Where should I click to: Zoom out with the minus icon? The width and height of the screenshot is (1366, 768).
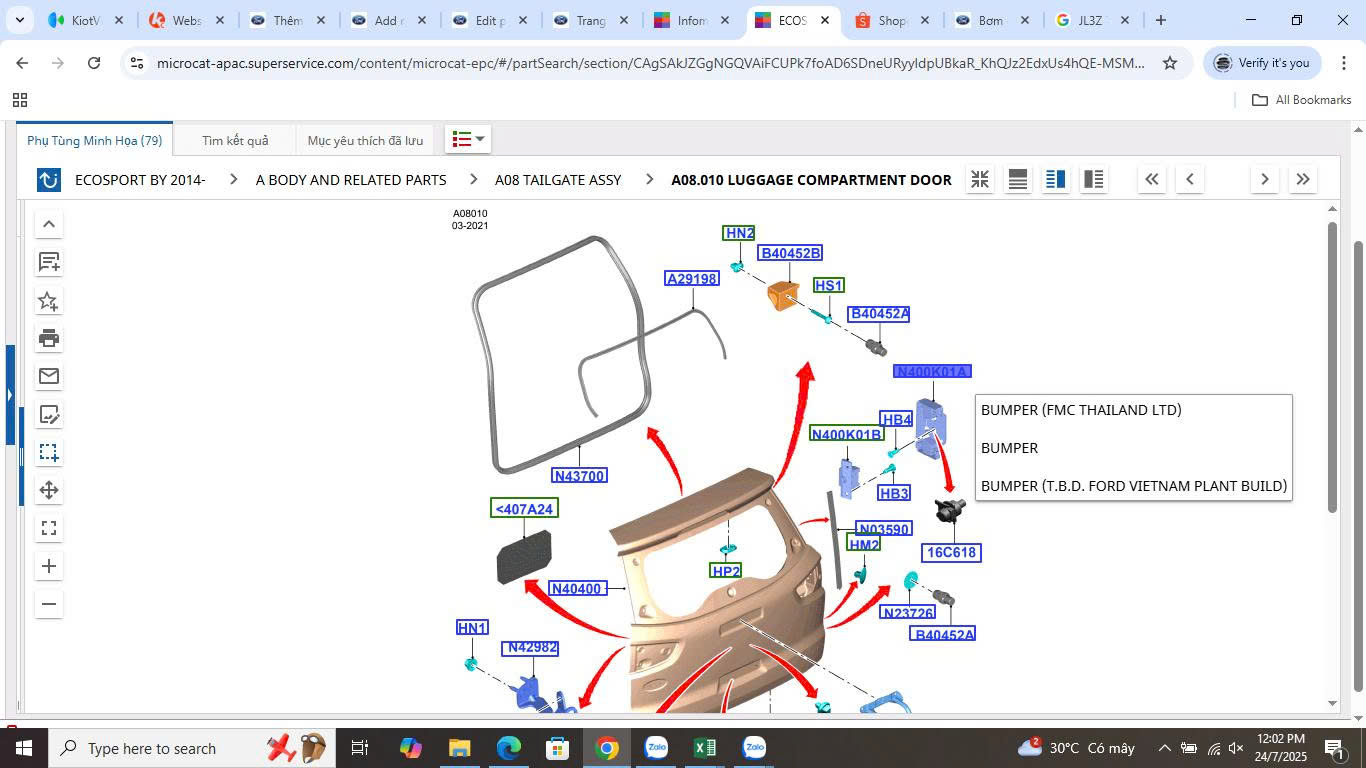click(48, 604)
